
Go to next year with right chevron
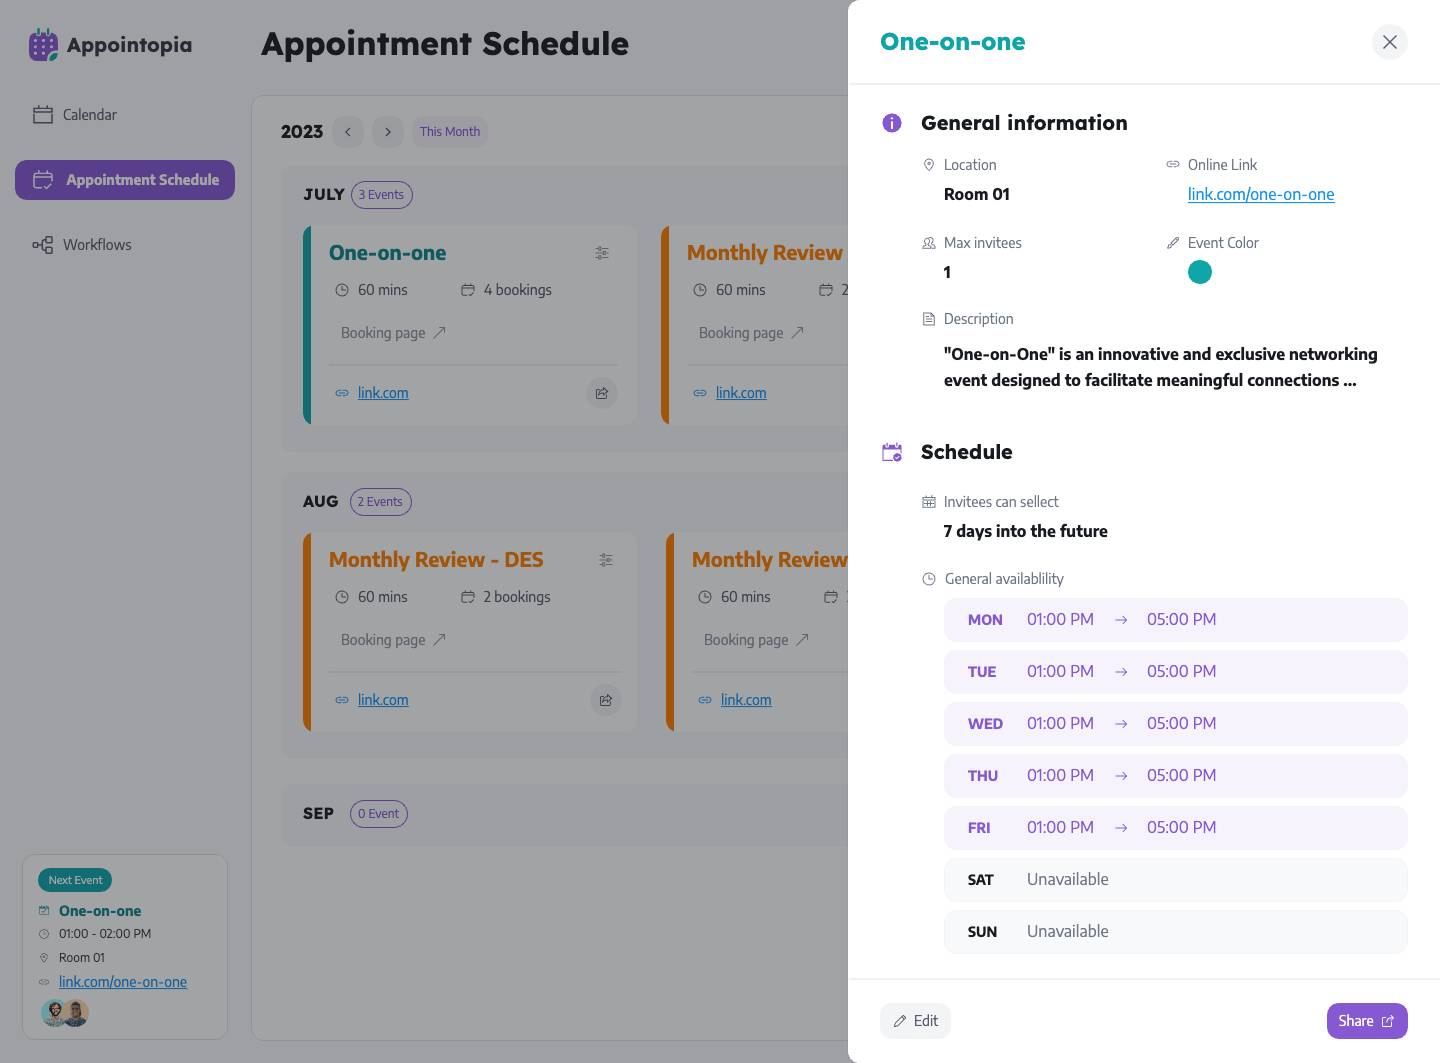388,132
